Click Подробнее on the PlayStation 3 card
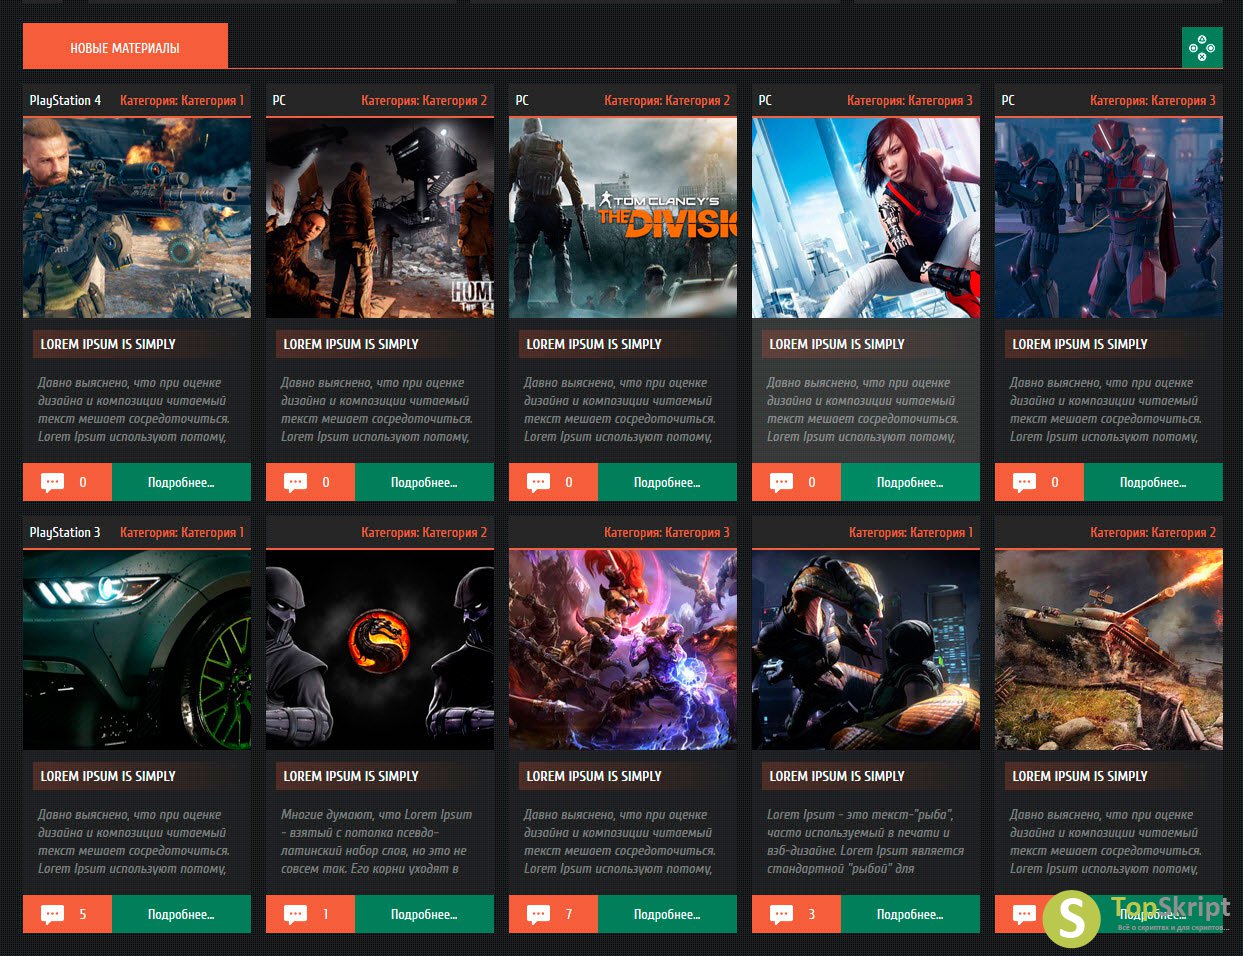The width and height of the screenshot is (1243, 956). [181, 914]
